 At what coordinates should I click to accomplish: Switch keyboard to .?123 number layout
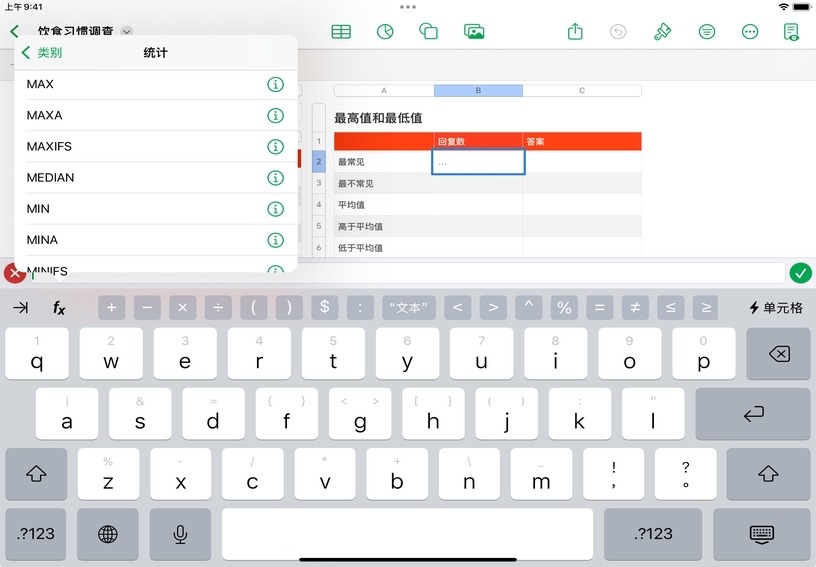click(37, 534)
